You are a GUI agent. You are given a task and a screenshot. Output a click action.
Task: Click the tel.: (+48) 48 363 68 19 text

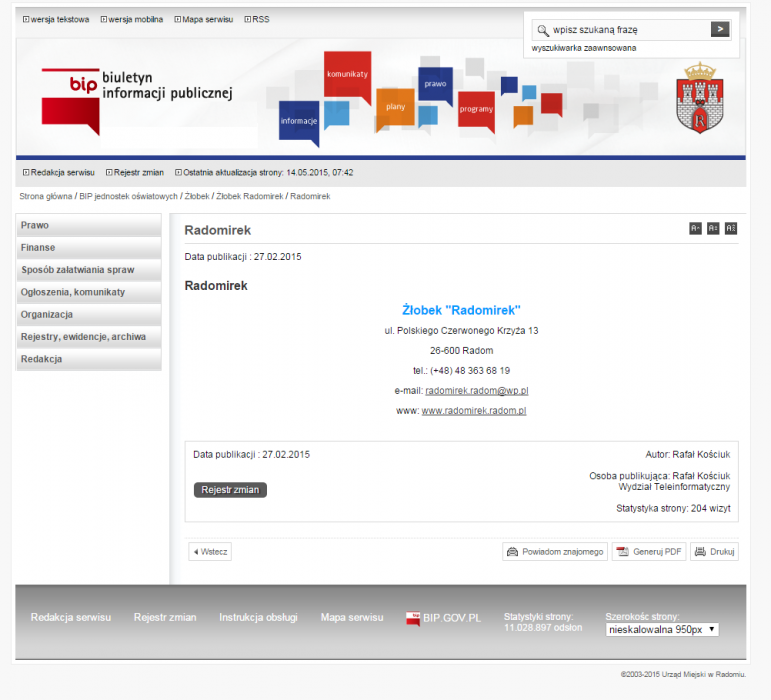(461, 371)
